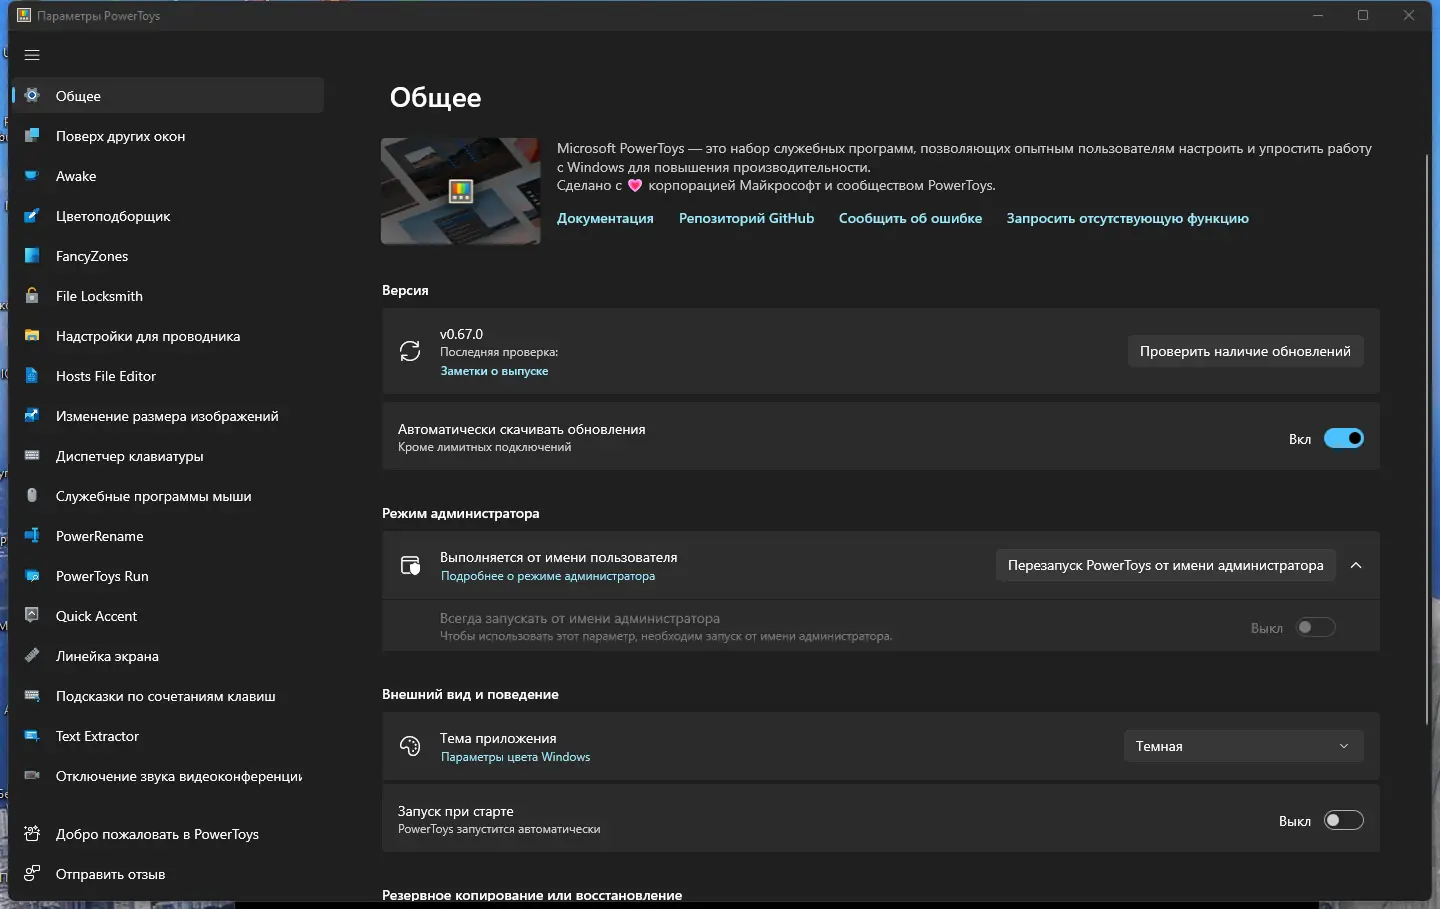Open FancyZones via its sidebar icon
The height and width of the screenshot is (909, 1440).
pyautogui.click(x=32, y=256)
